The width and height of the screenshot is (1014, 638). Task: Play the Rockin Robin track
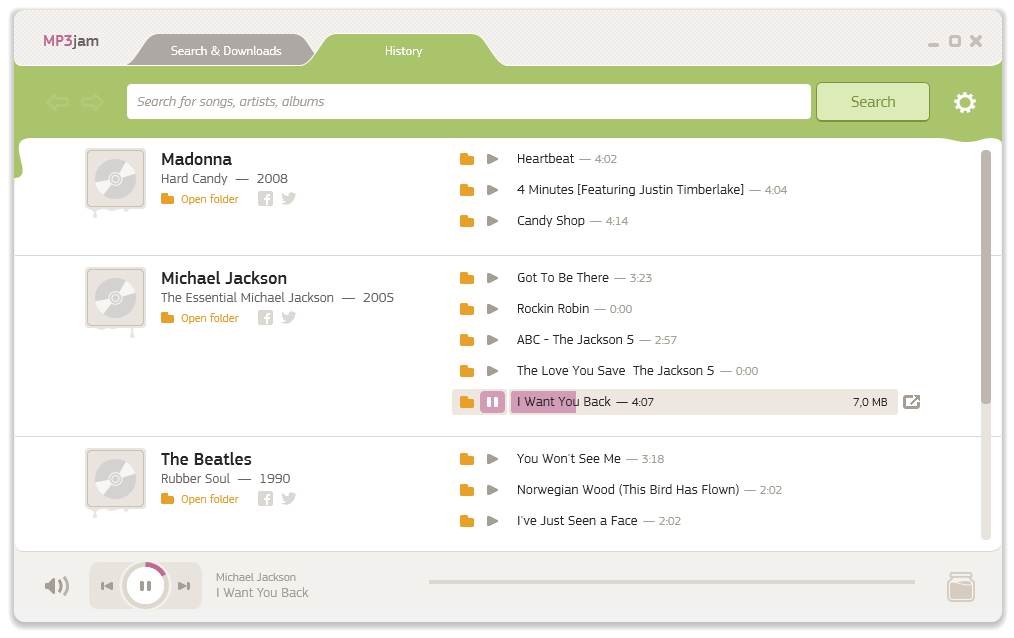[x=493, y=309]
